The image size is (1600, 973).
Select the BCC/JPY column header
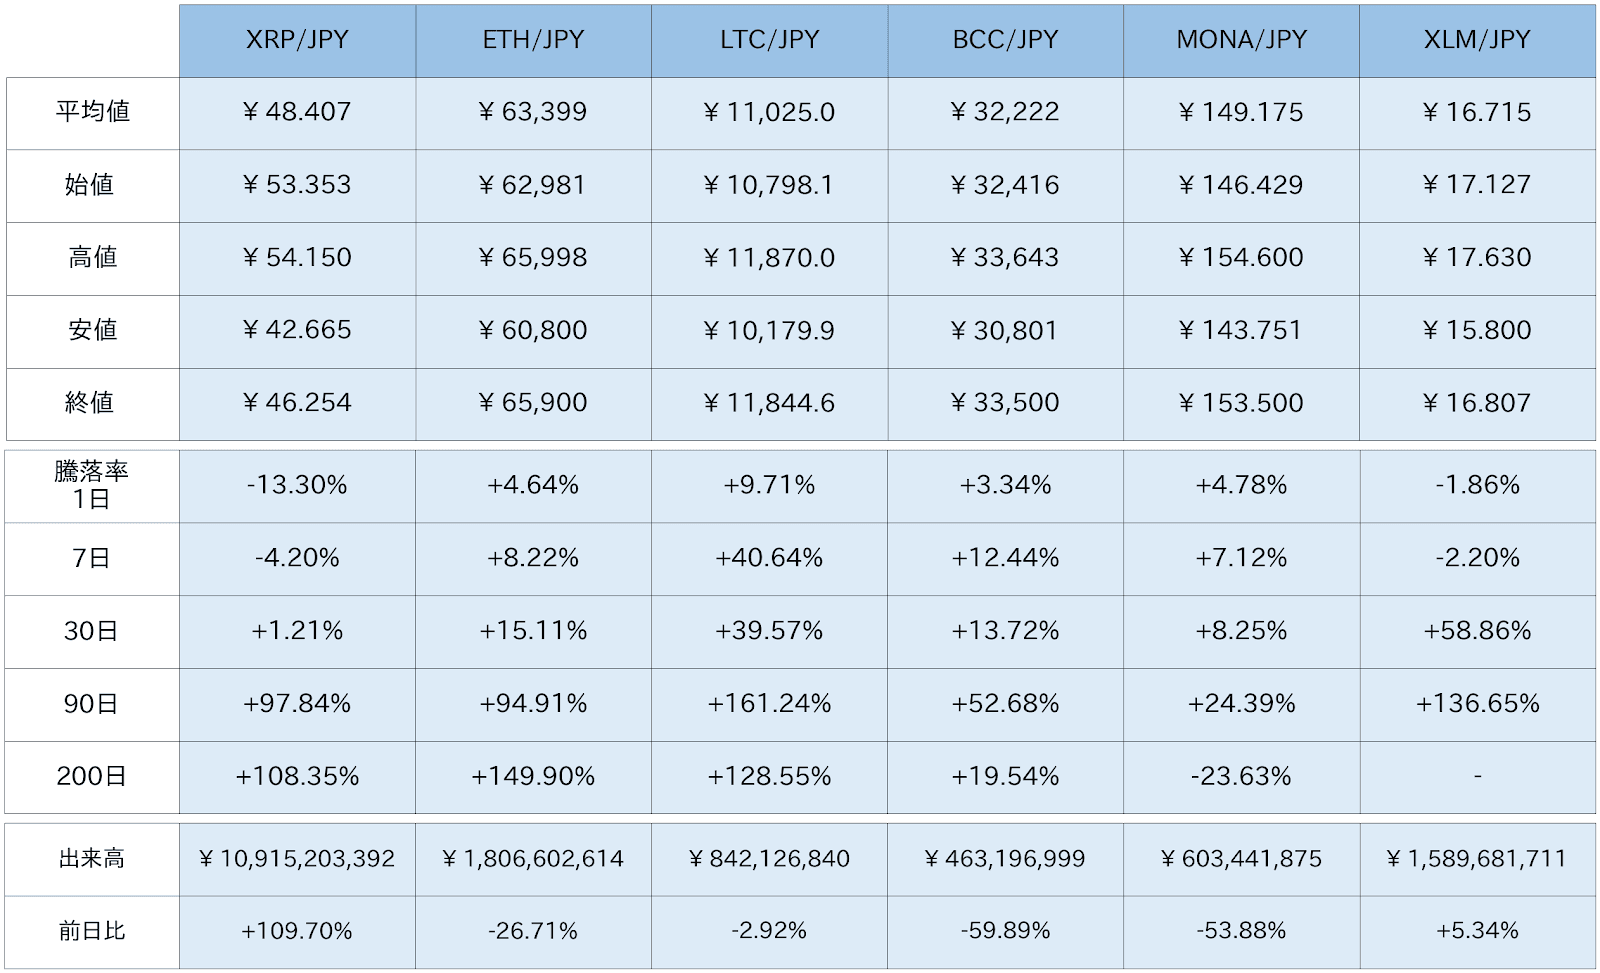coord(1005,40)
